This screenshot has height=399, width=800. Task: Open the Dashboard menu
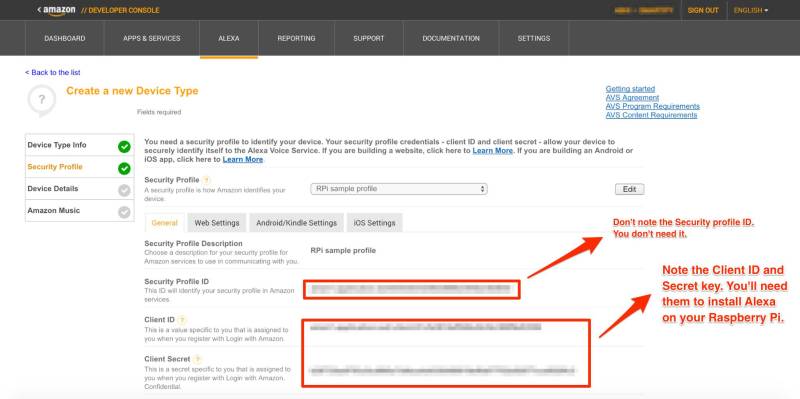point(65,38)
